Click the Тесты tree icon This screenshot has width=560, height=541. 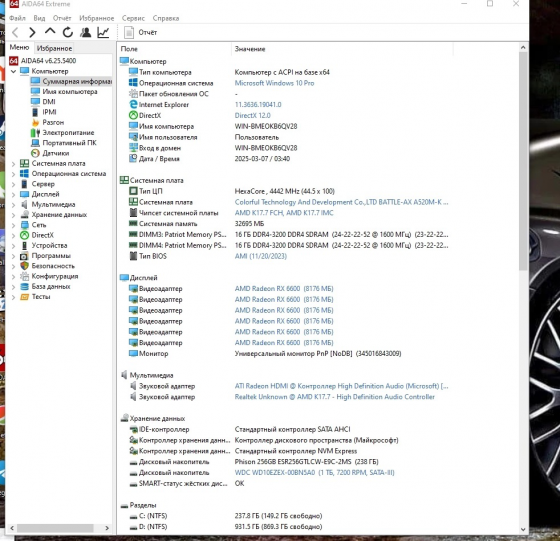tap(24, 297)
